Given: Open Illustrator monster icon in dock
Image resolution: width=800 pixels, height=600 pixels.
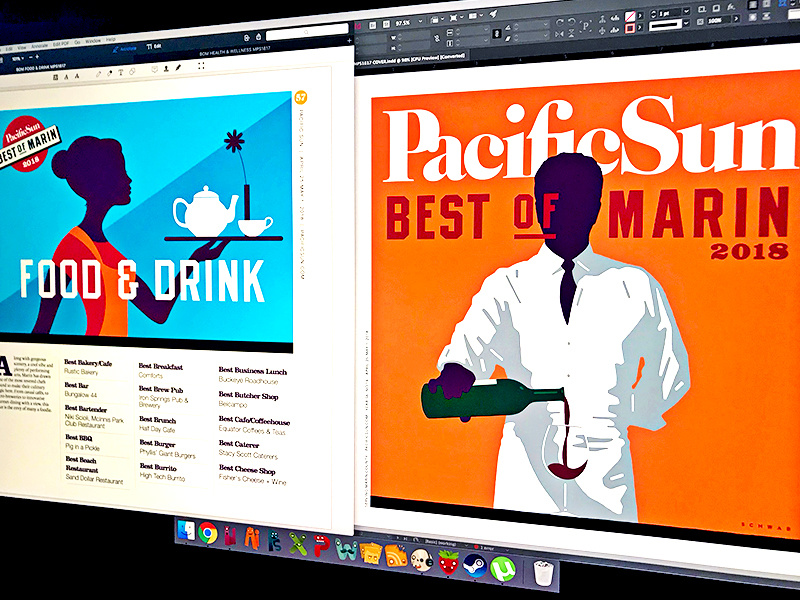Looking at the screenshot, I should [252, 539].
